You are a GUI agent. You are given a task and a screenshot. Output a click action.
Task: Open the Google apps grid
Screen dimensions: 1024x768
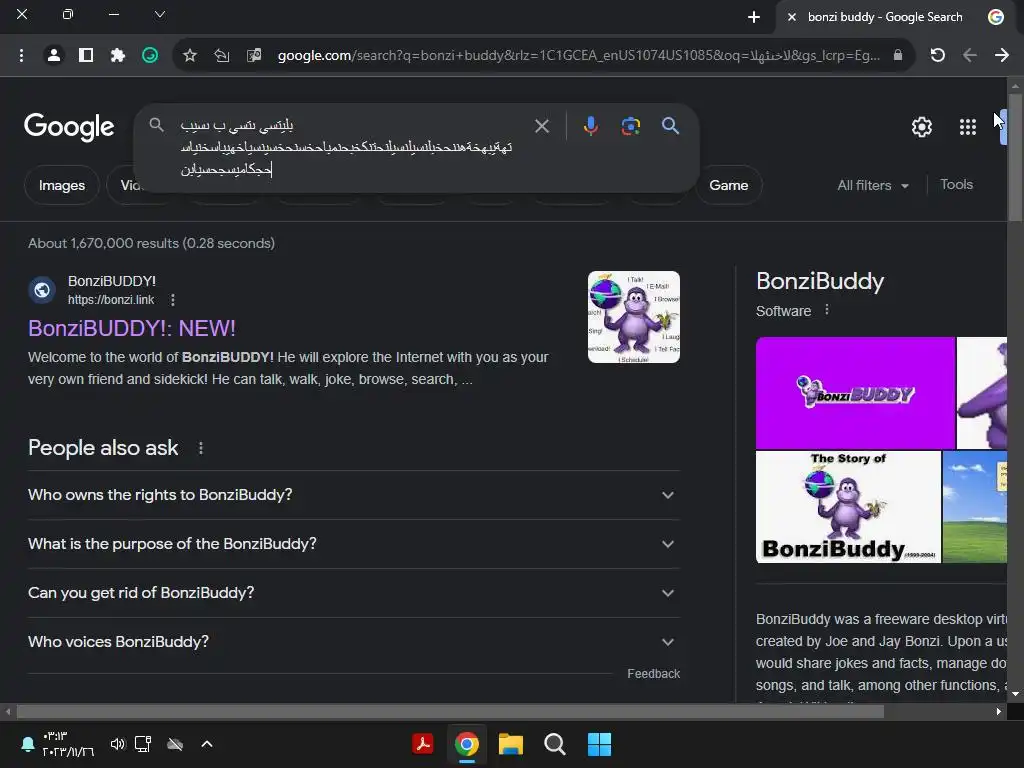pyautogui.click(x=967, y=127)
